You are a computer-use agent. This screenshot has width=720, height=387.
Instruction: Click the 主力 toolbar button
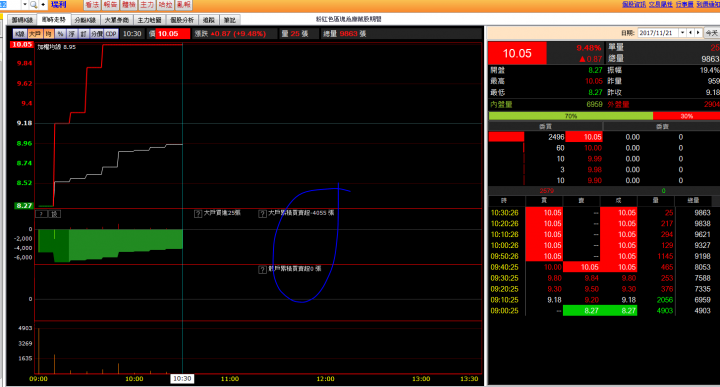(147, 5)
